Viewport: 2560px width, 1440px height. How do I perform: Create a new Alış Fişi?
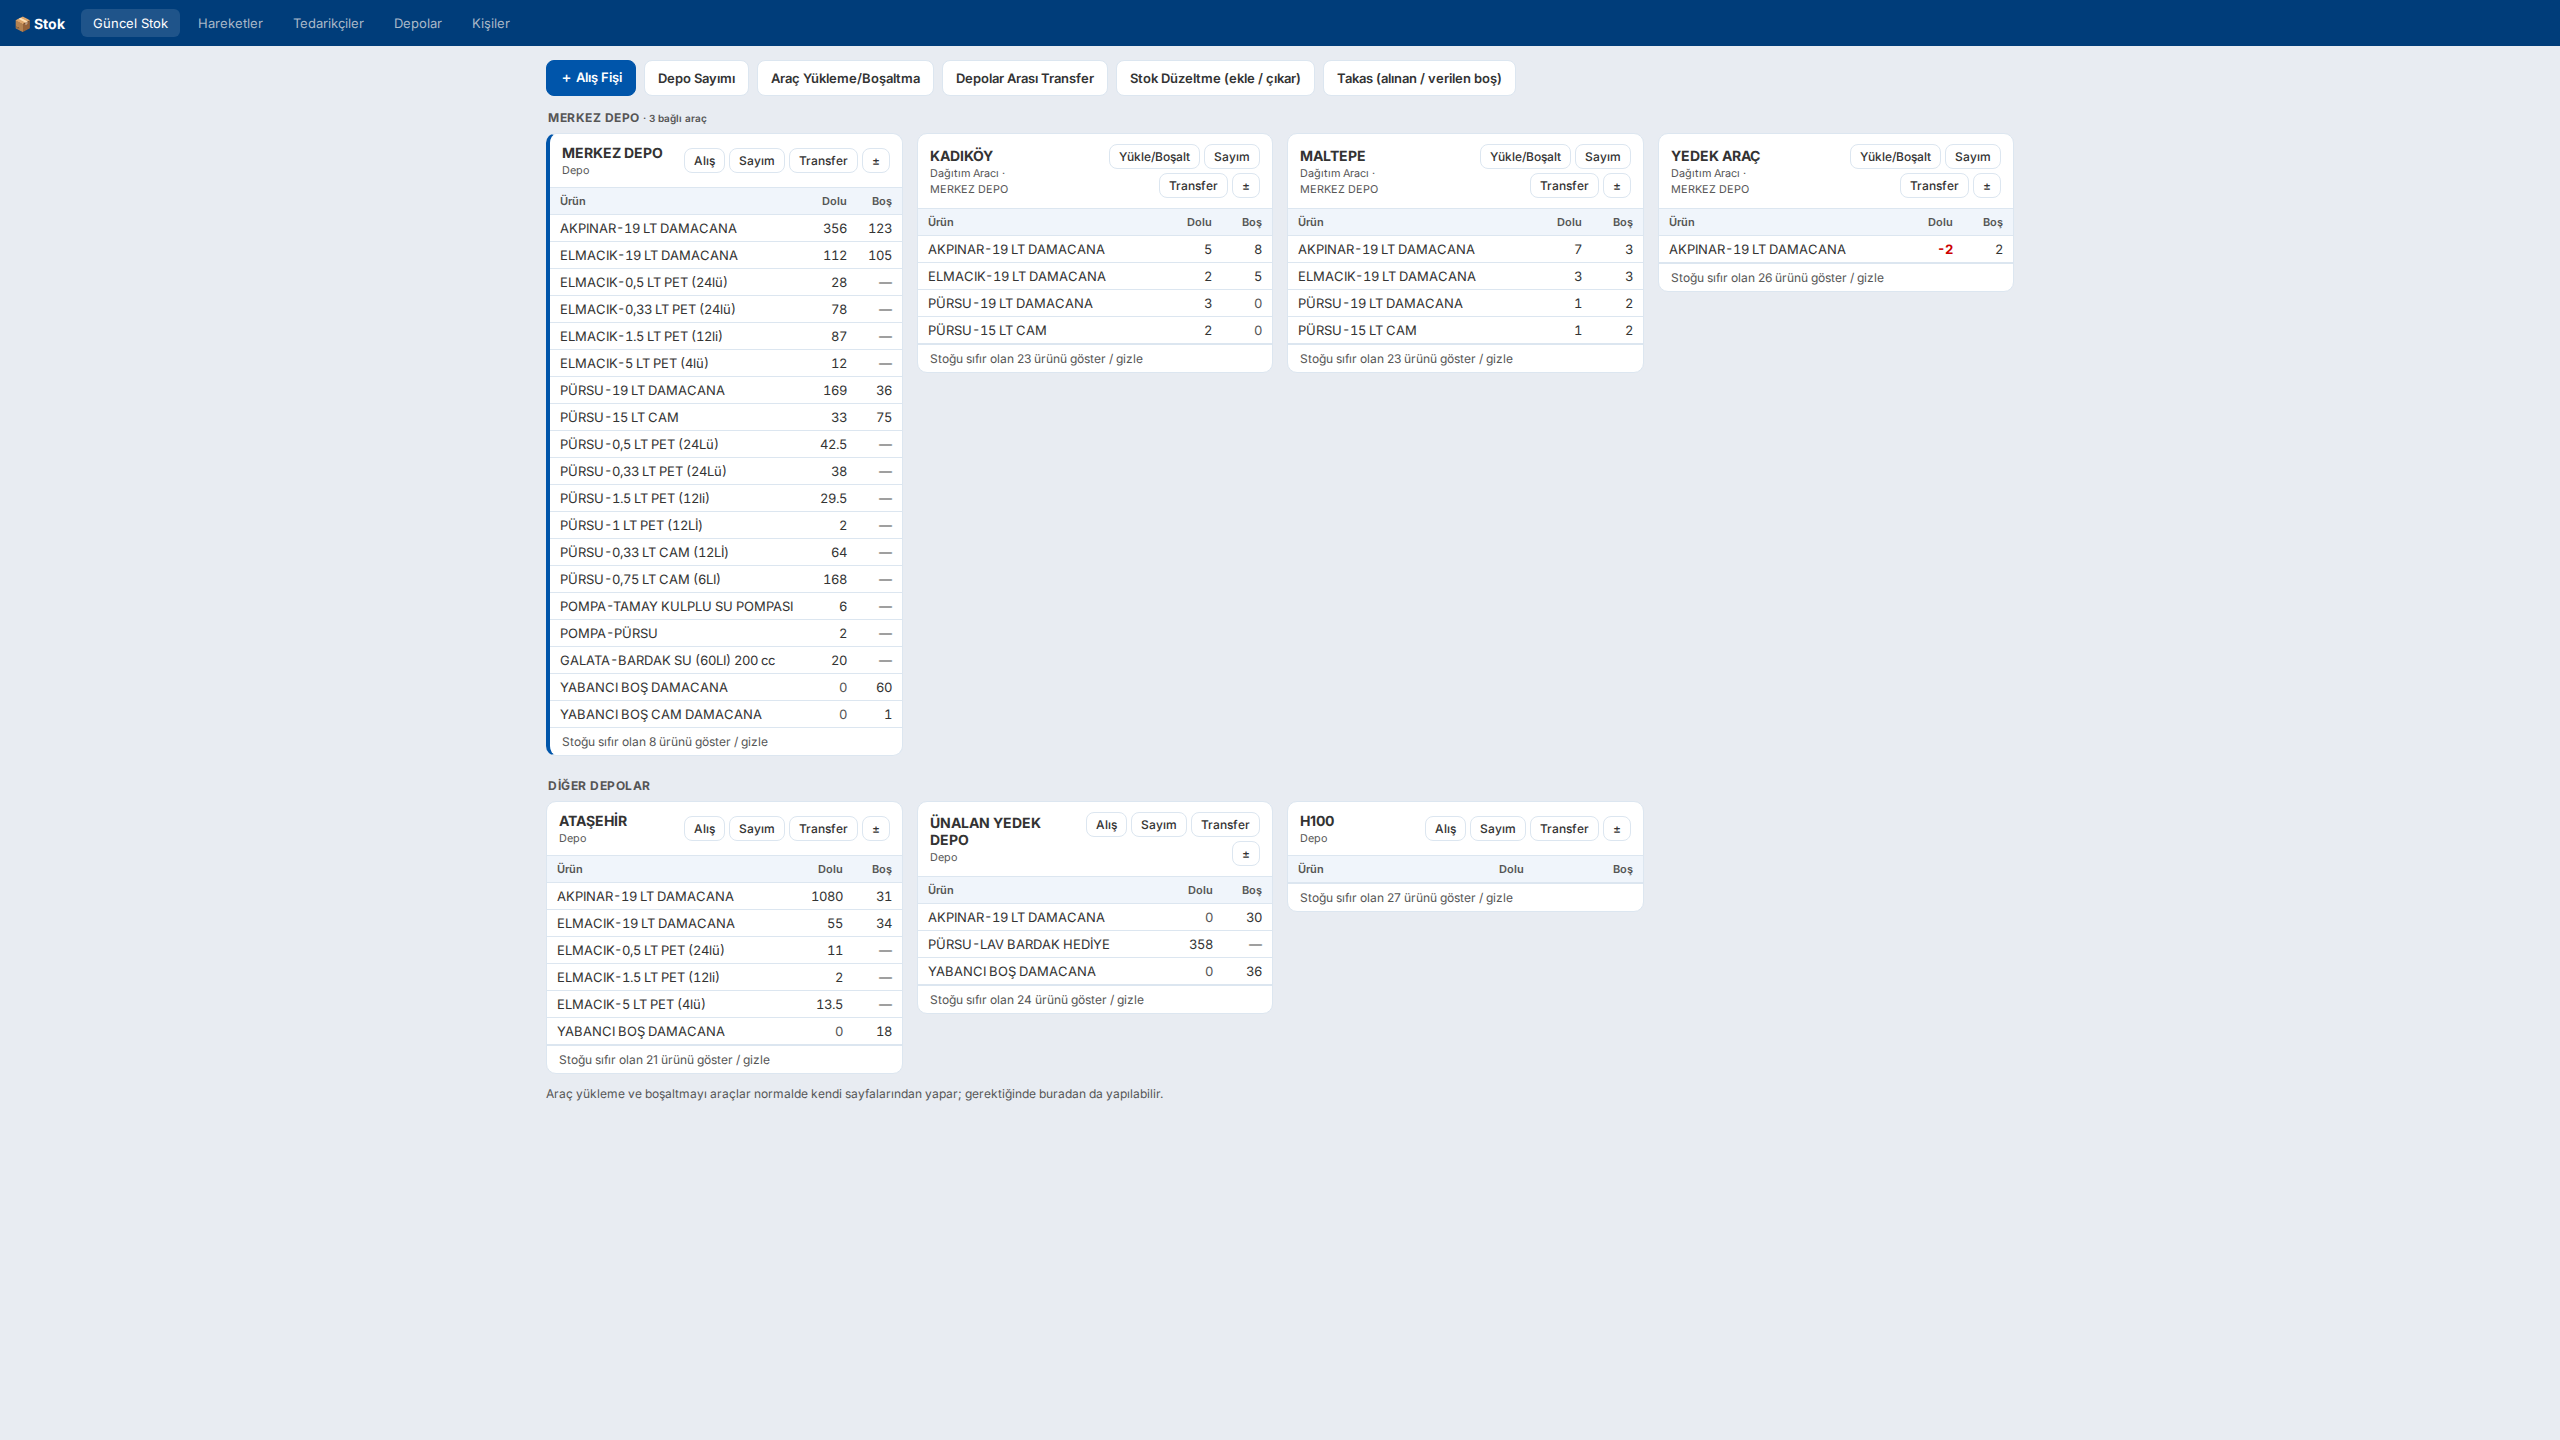coord(591,78)
